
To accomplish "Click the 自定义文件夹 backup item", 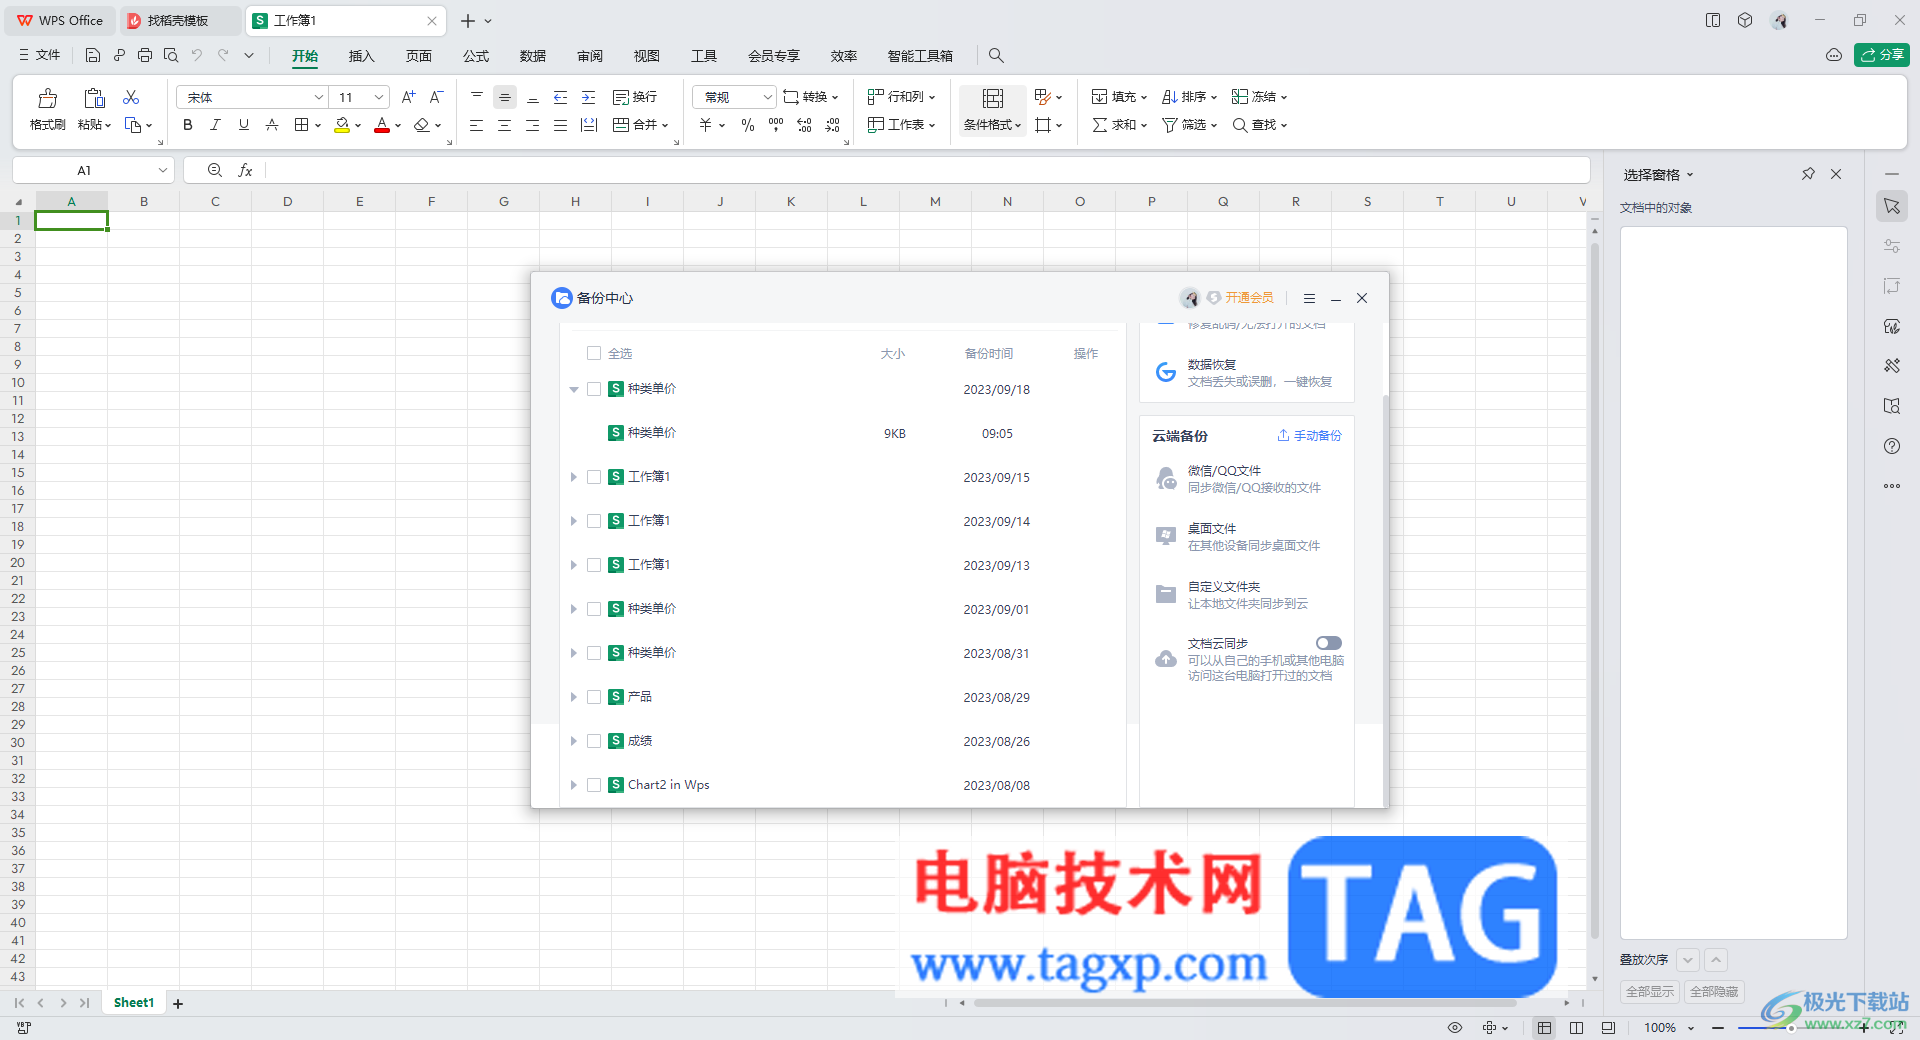I will (1246, 595).
